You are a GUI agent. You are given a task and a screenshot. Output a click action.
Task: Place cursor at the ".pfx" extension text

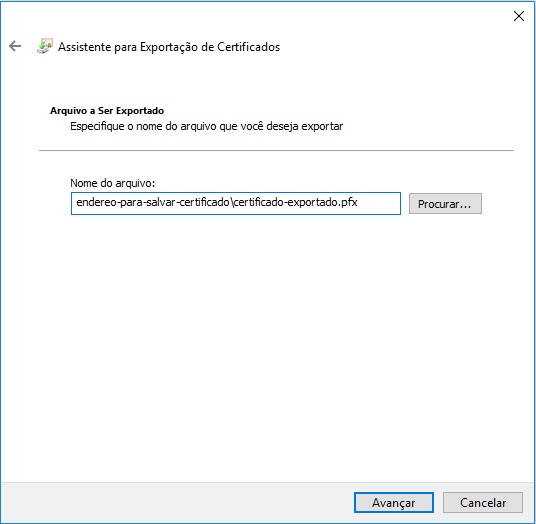click(348, 202)
